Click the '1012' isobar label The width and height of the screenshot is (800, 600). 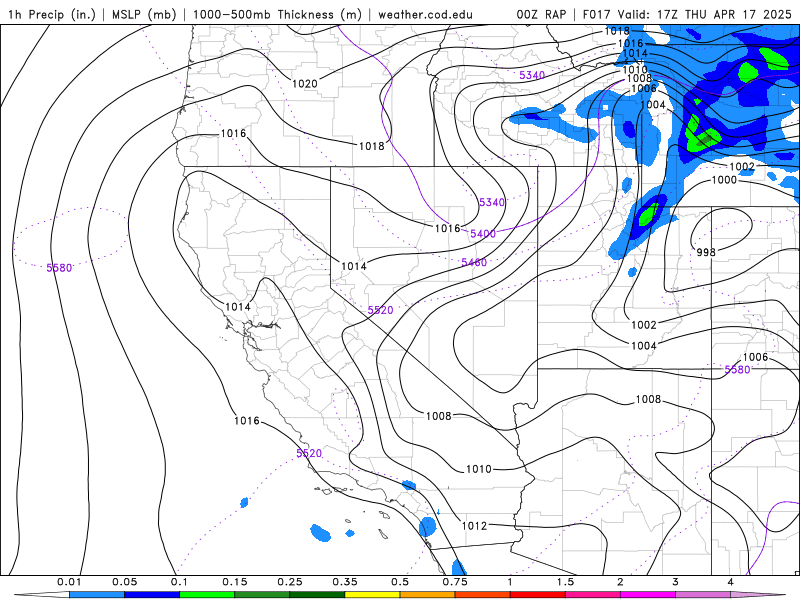coord(474,526)
